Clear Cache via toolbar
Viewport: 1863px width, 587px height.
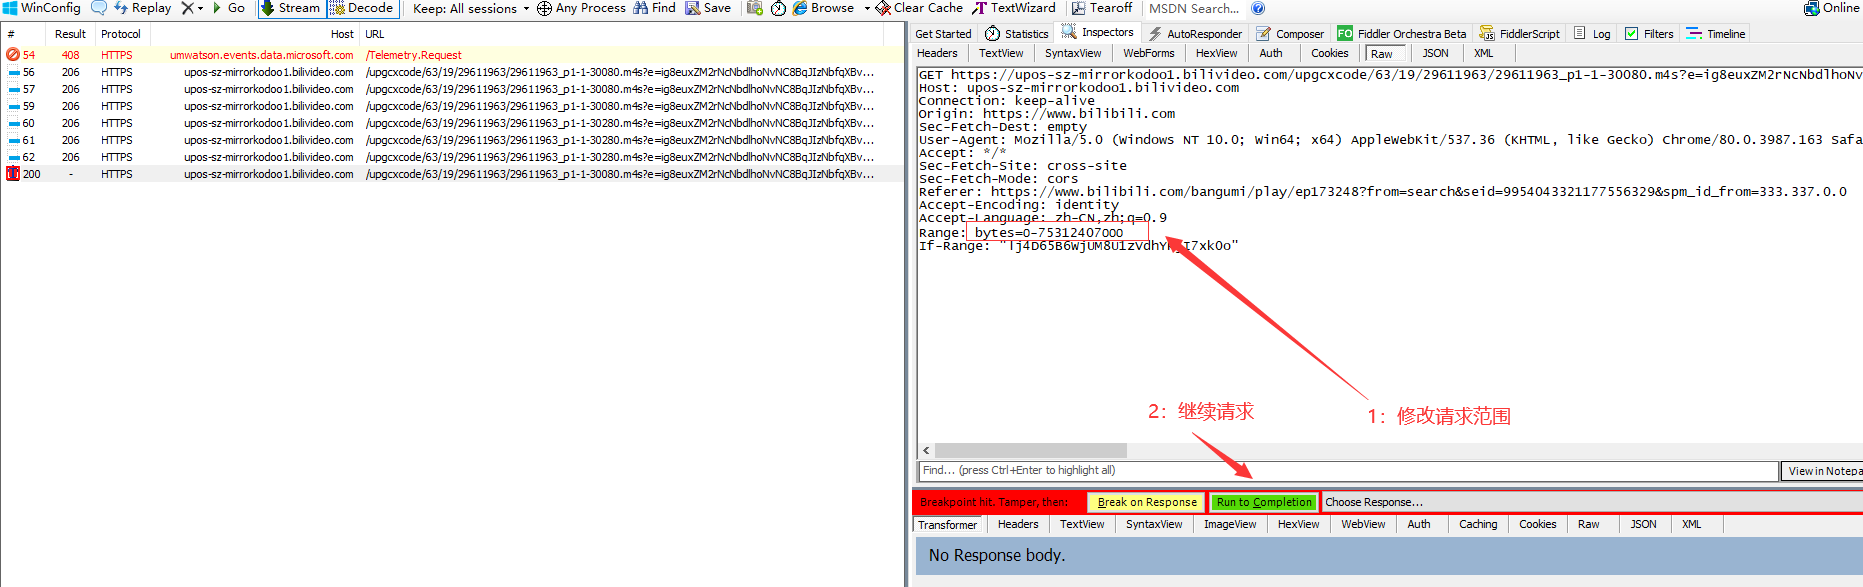[919, 8]
